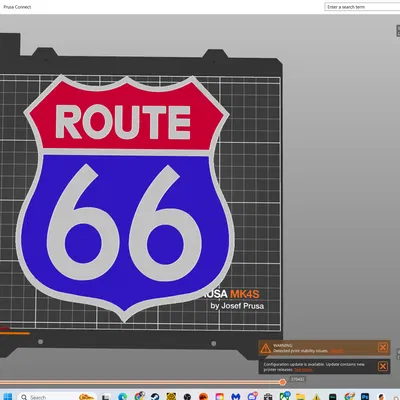This screenshot has width=400, height=400.
Task: Click the warning triangle icon
Action: click(266, 348)
